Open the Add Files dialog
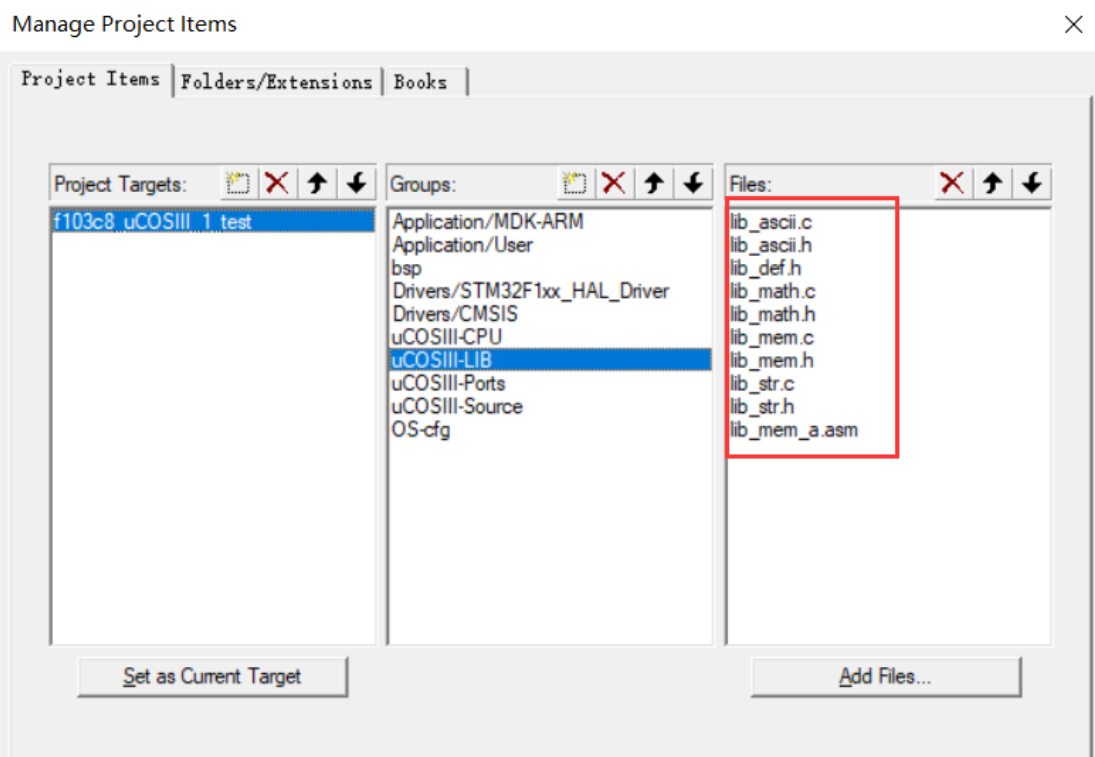 (884, 676)
